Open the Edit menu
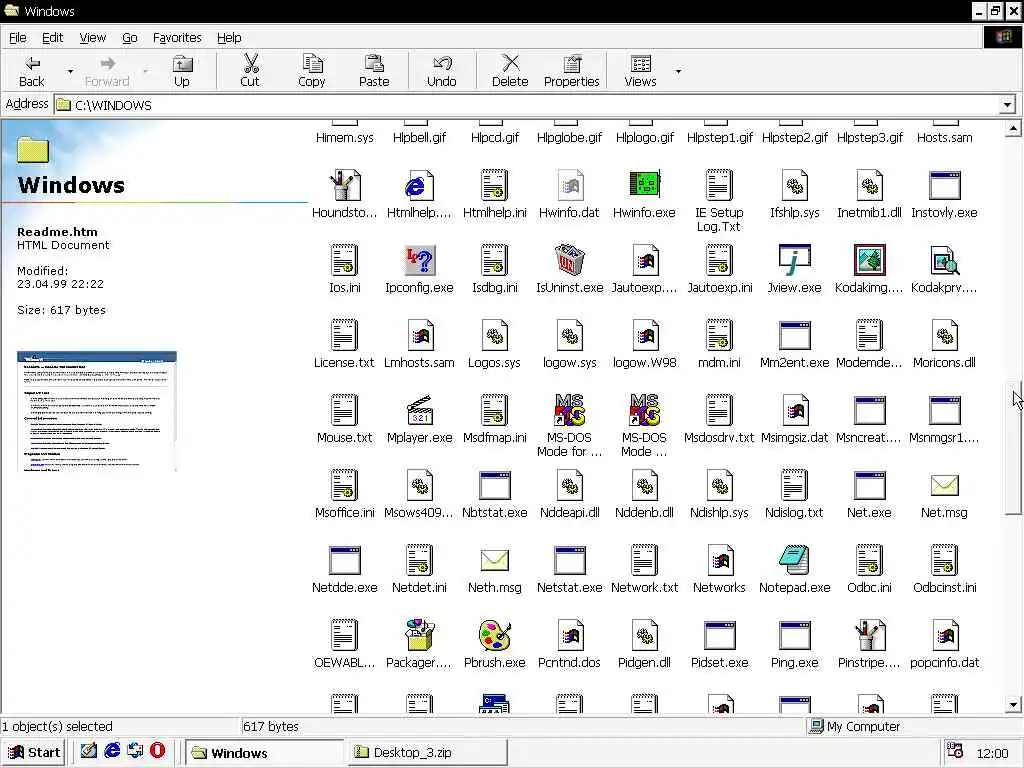Screen dimensions: 1024x768 point(52,38)
